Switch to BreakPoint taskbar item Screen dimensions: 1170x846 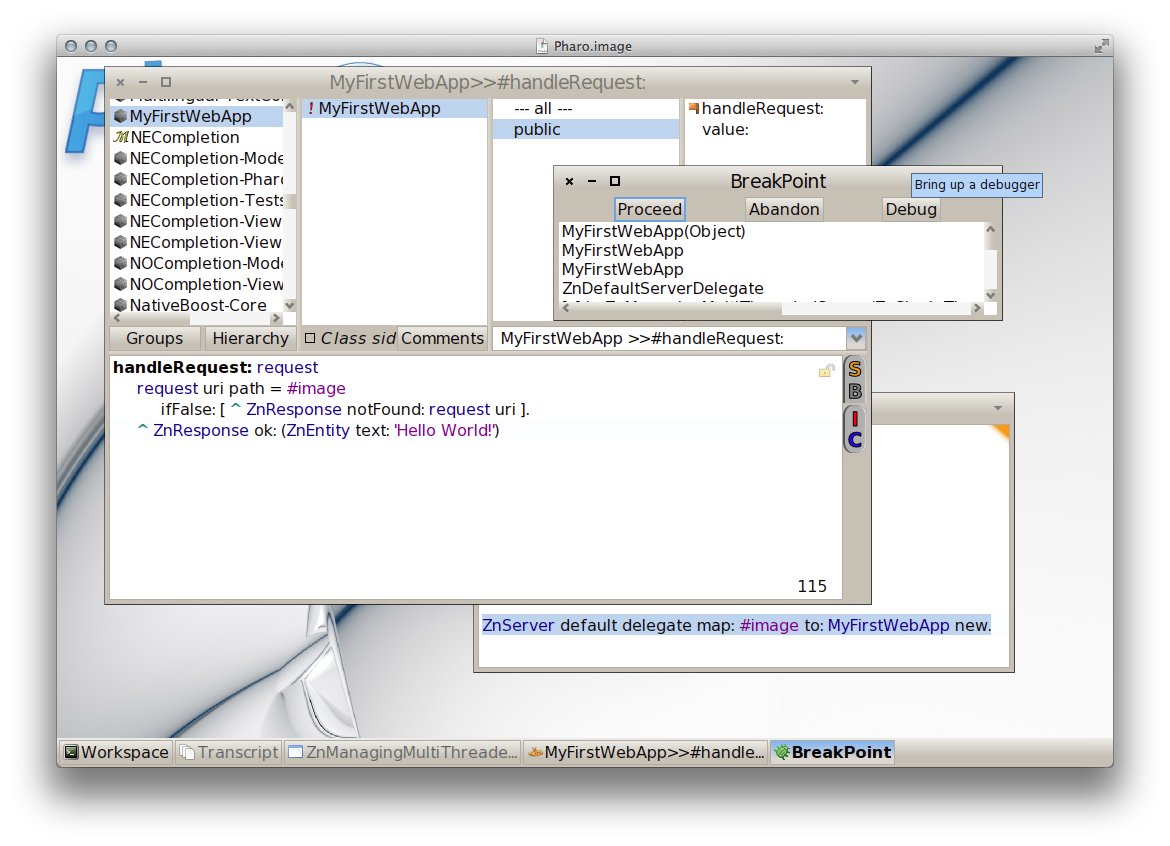833,752
